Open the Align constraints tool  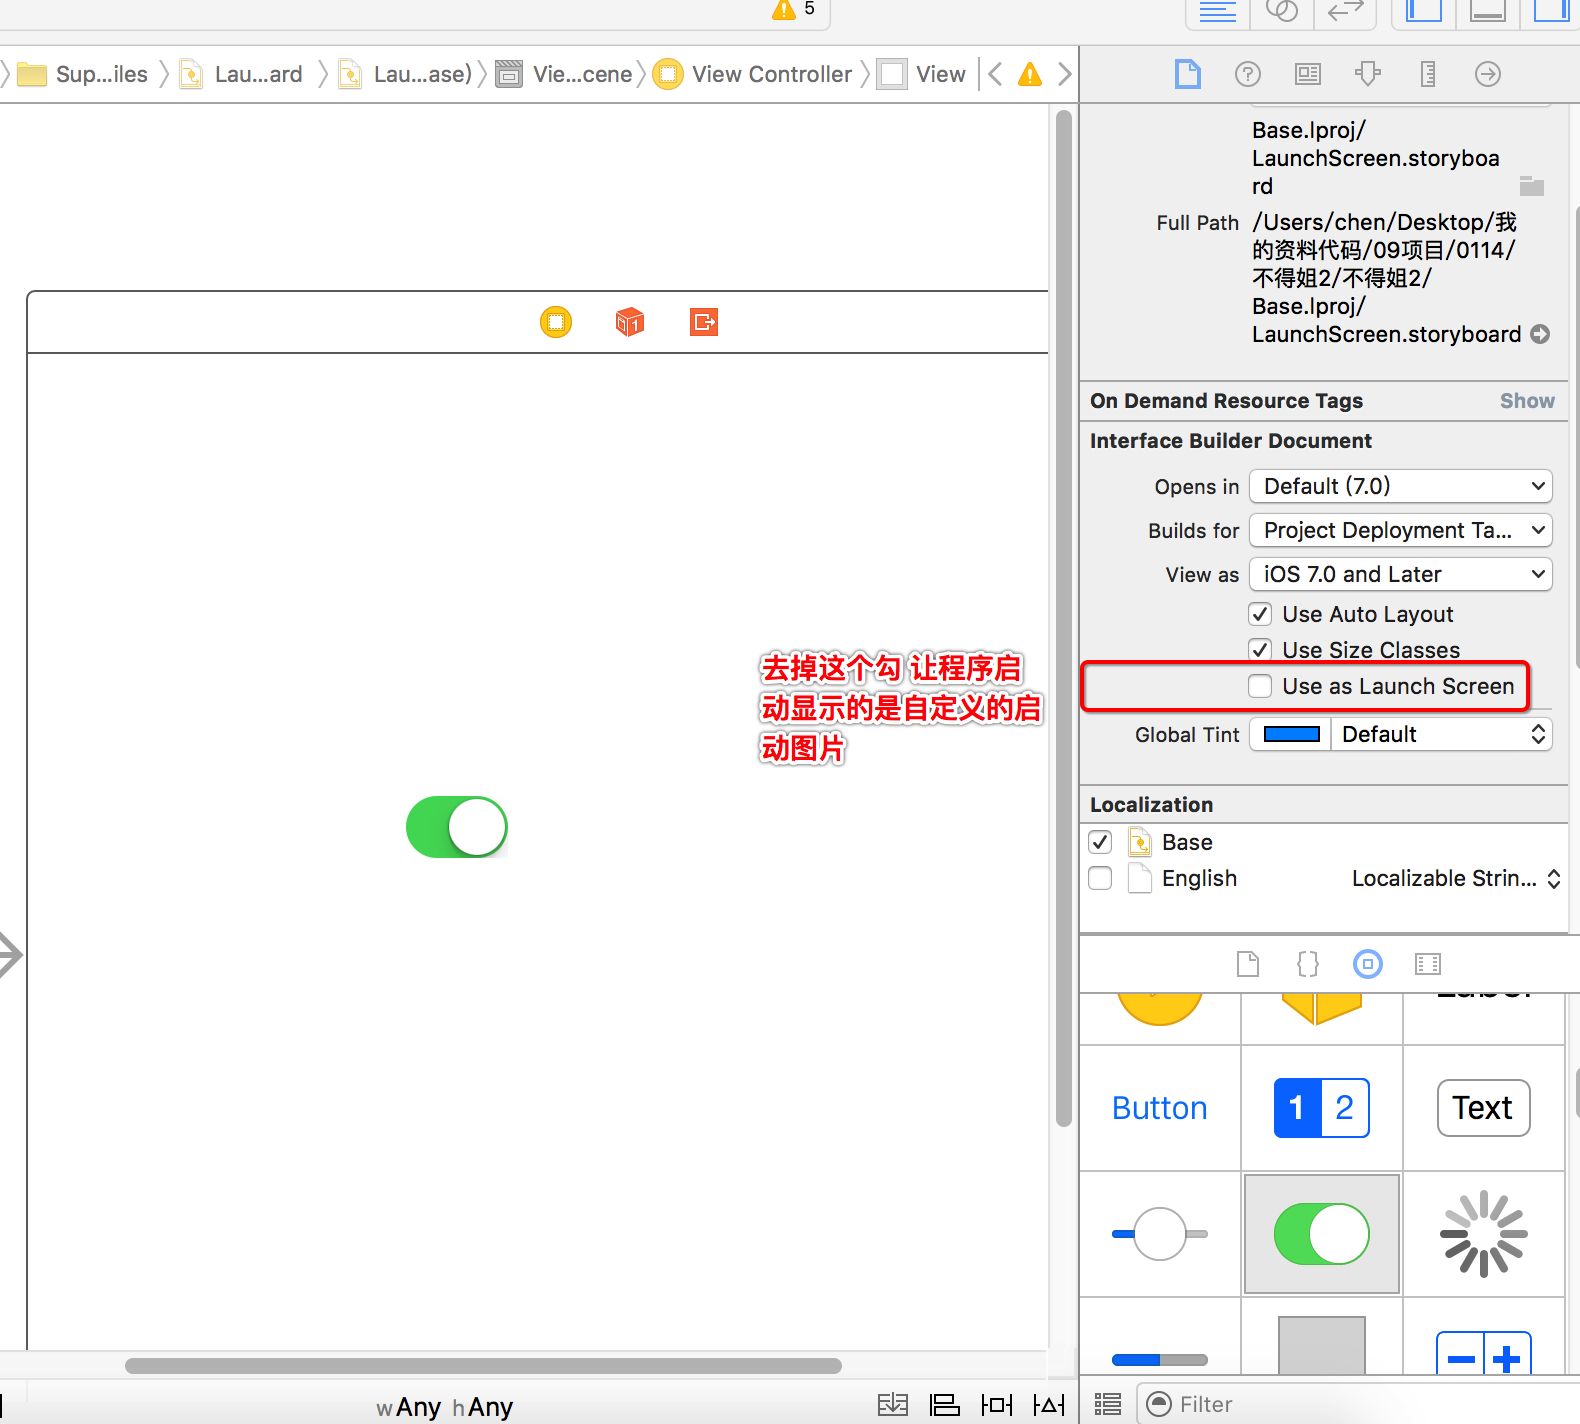(x=944, y=1404)
